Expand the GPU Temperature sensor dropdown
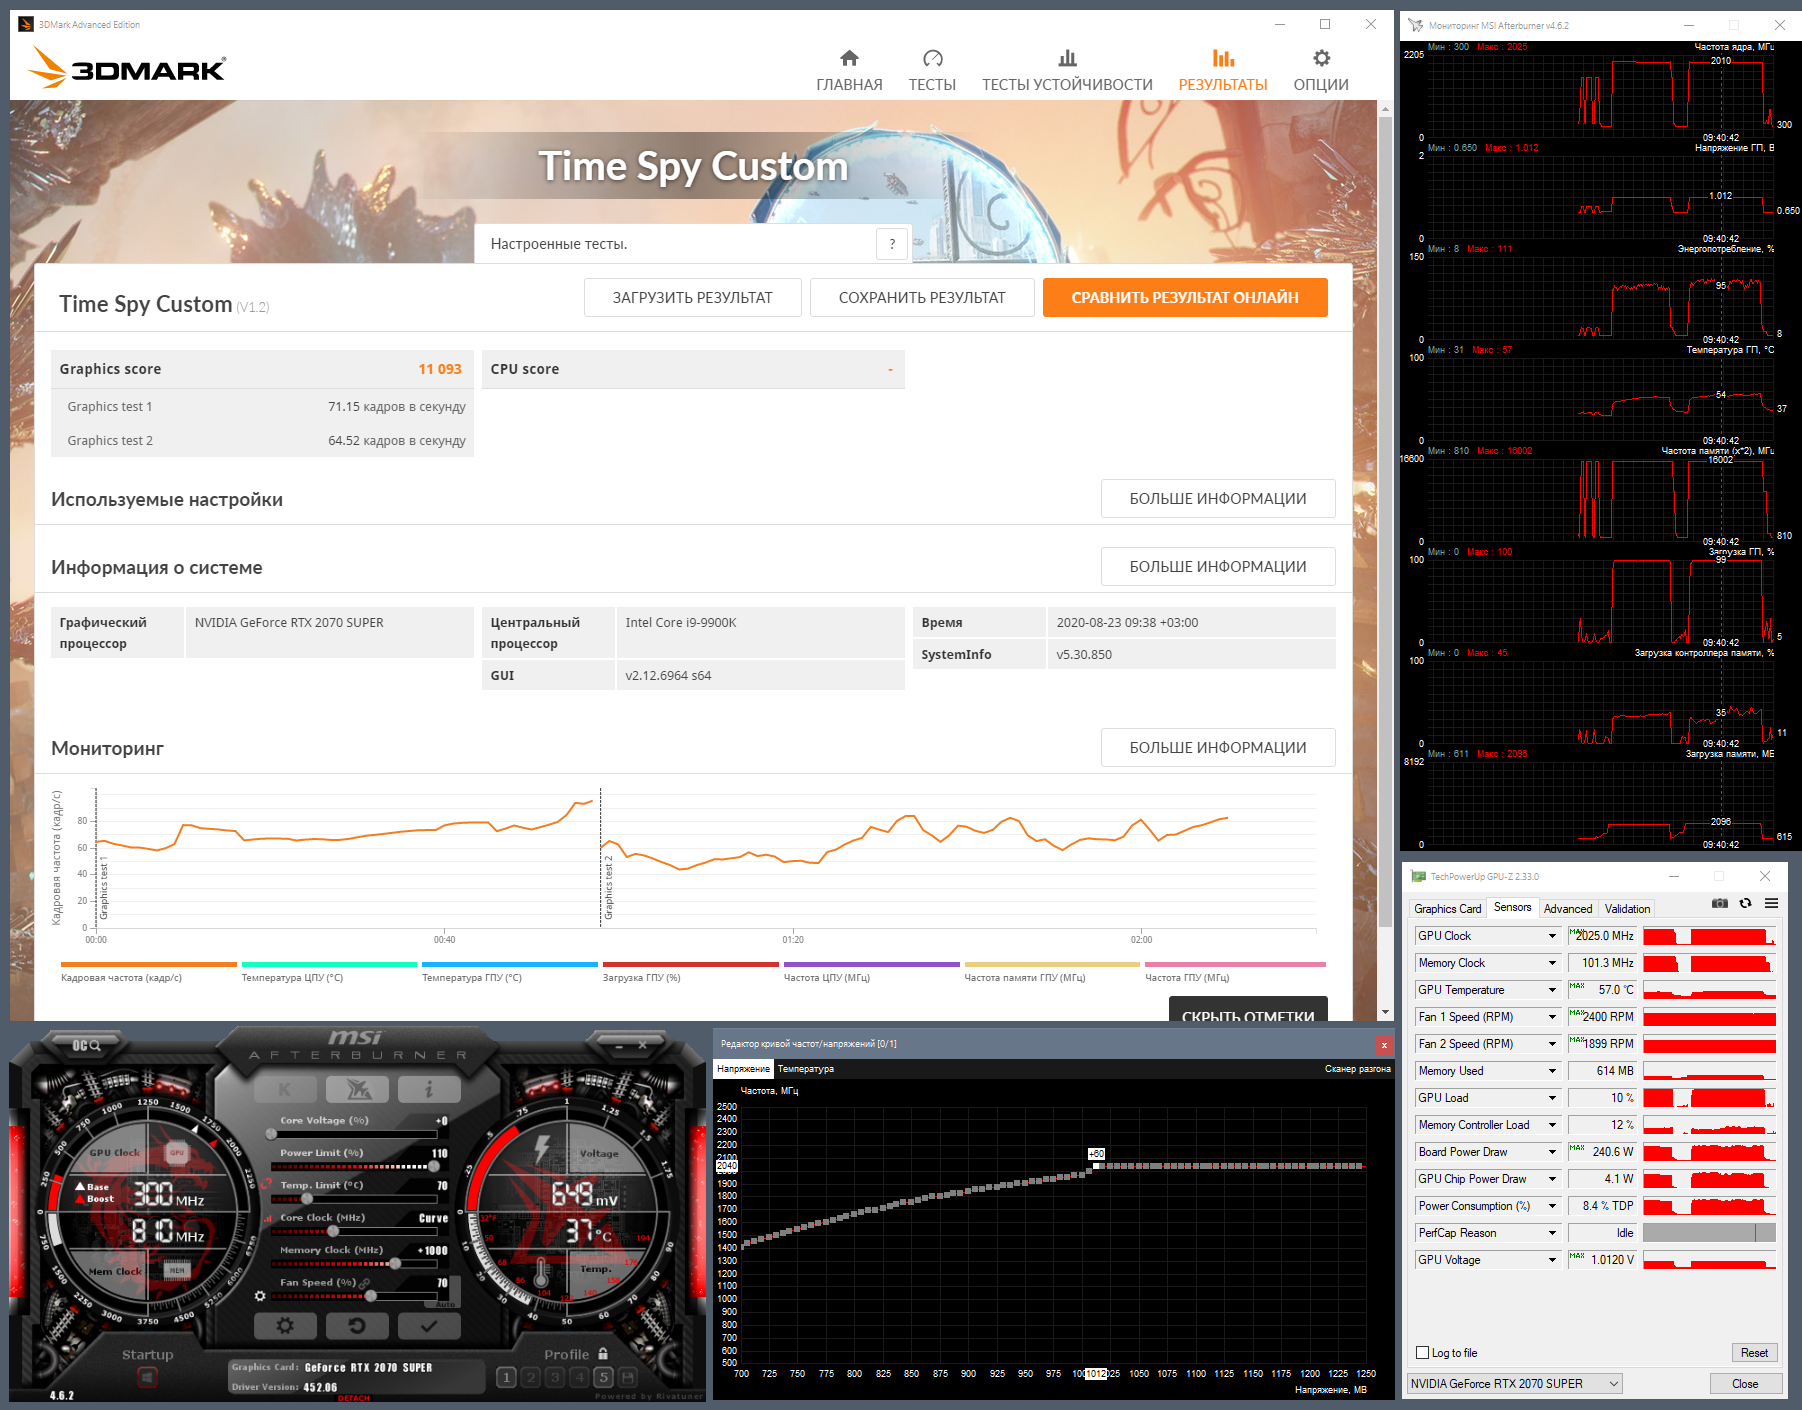The height and width of the screenshot is (1410, 1802). tap(1552, 990)
